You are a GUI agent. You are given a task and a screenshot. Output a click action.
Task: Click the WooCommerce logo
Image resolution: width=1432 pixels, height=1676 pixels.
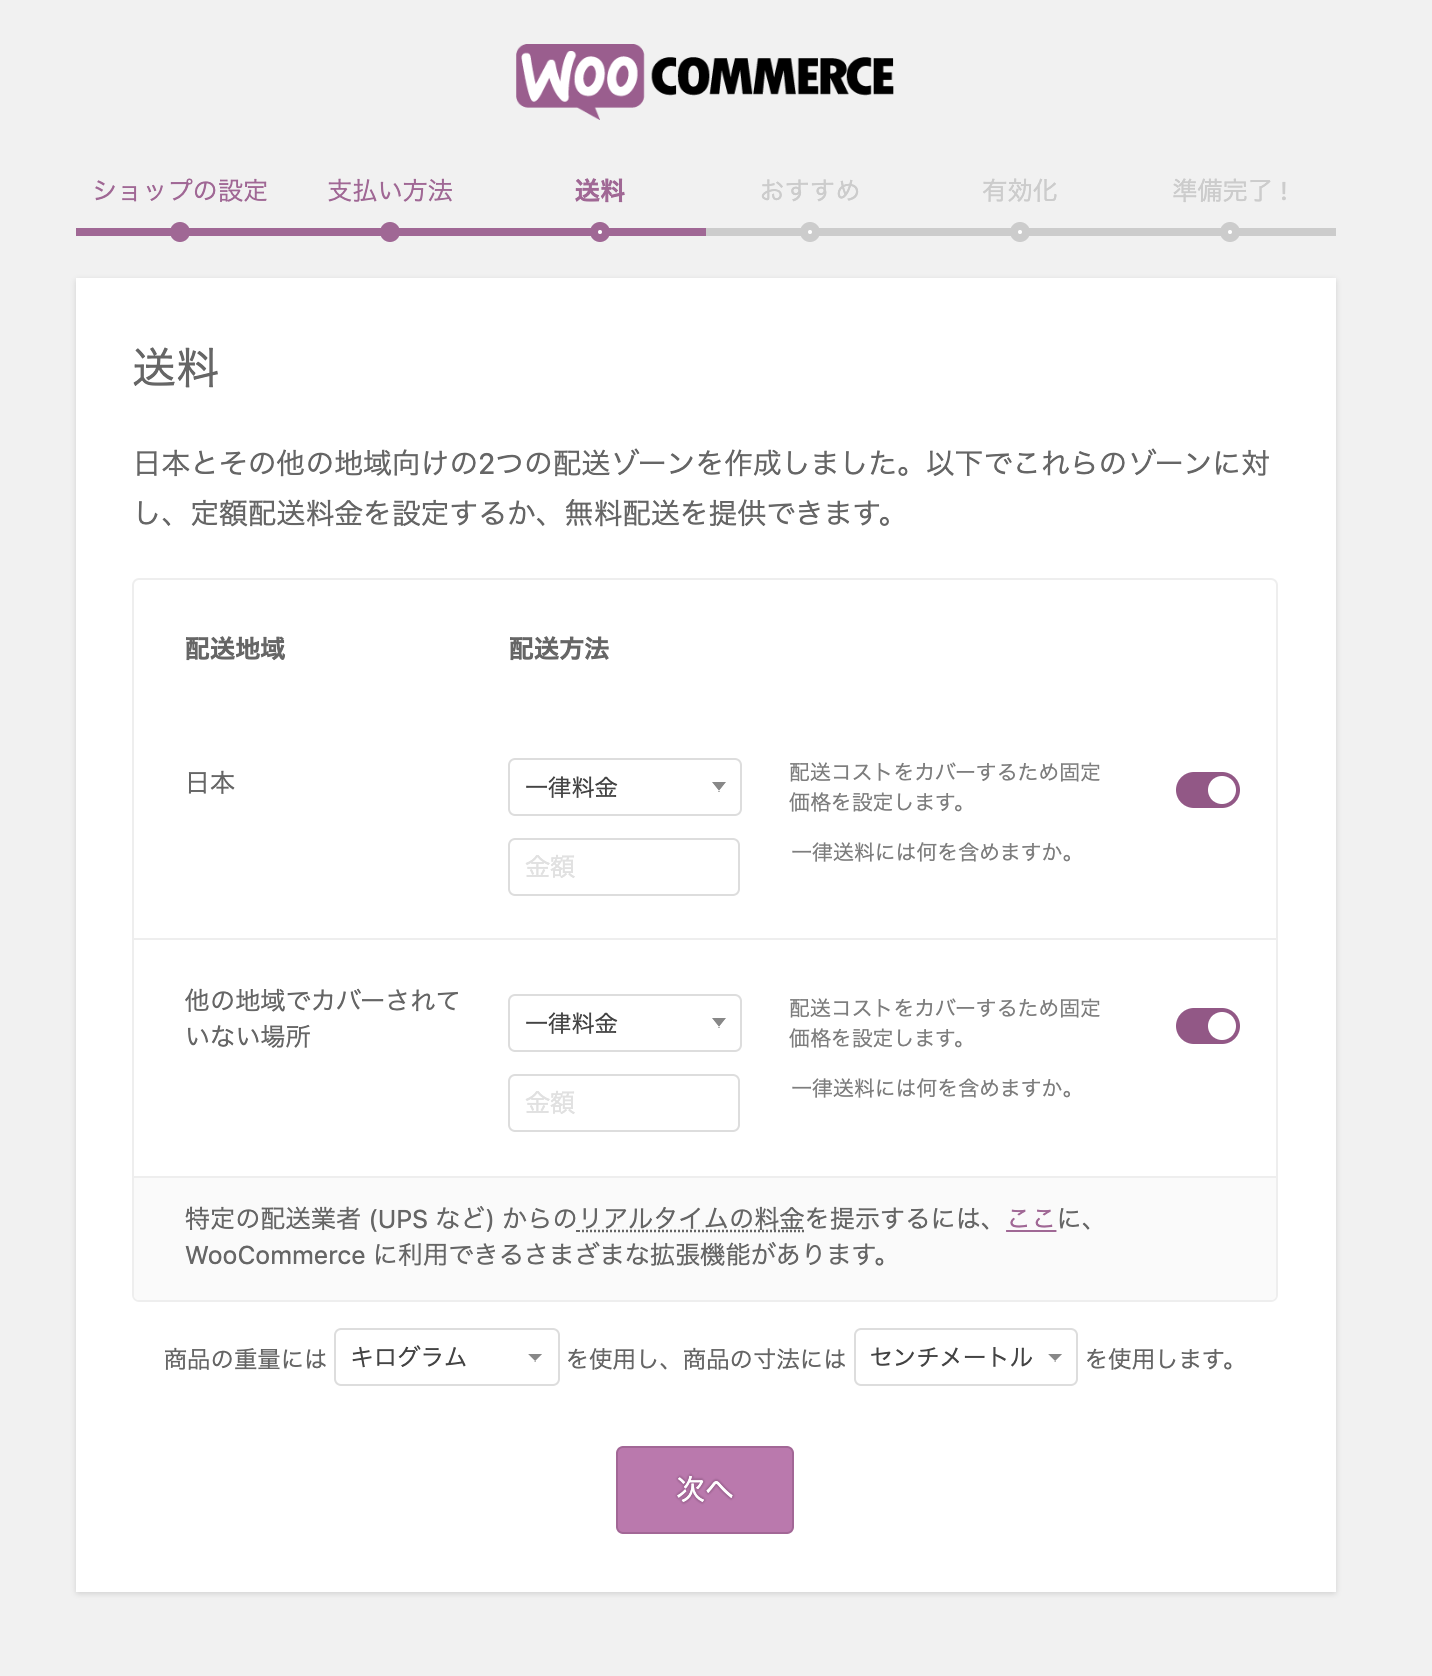[x=705, y=80]
